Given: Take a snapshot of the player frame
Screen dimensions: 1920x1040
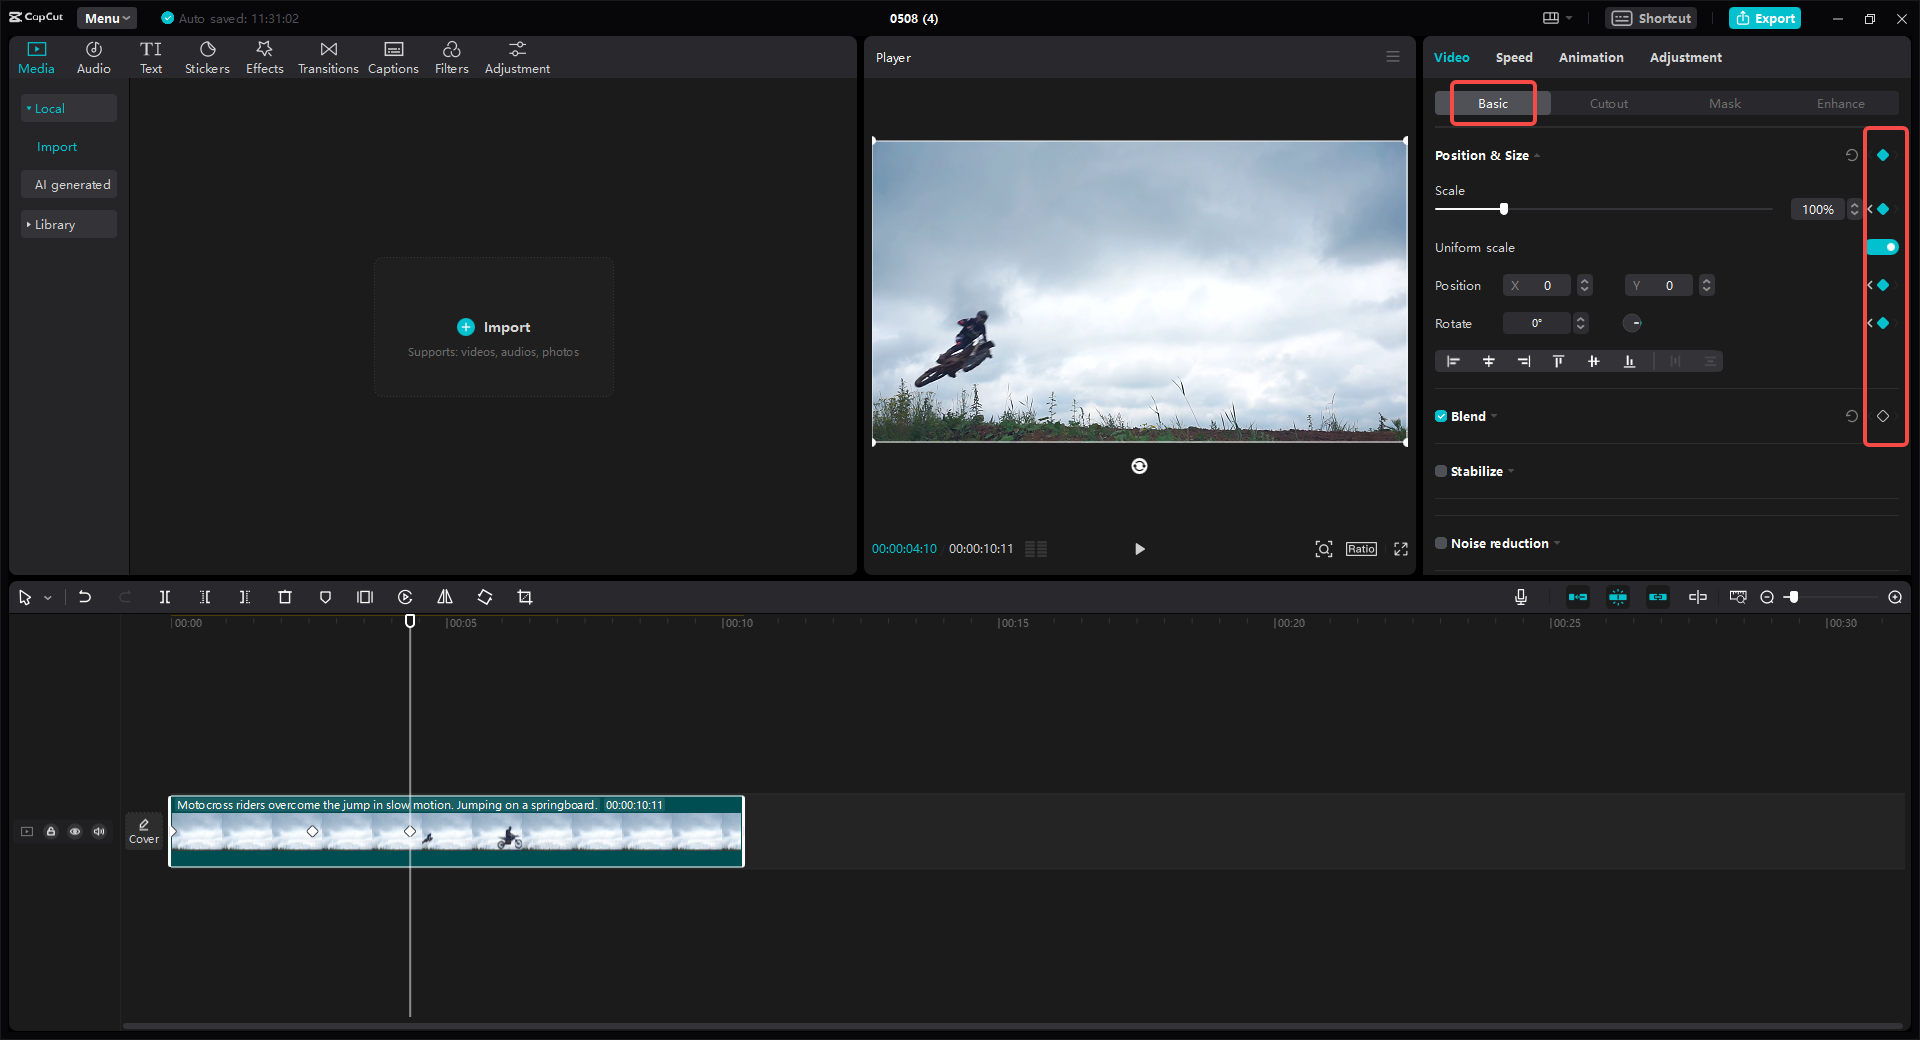Looking at the screenshot, I should pyautogui.click(x=1323, y=549).
